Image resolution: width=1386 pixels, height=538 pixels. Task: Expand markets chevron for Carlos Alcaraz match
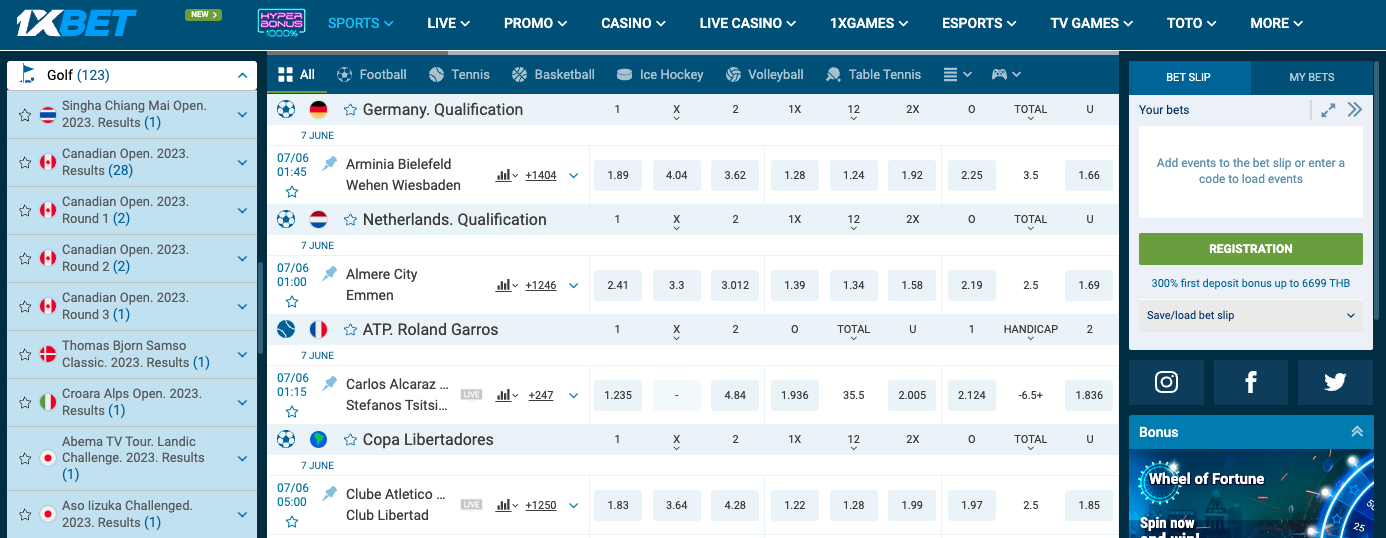573,395
